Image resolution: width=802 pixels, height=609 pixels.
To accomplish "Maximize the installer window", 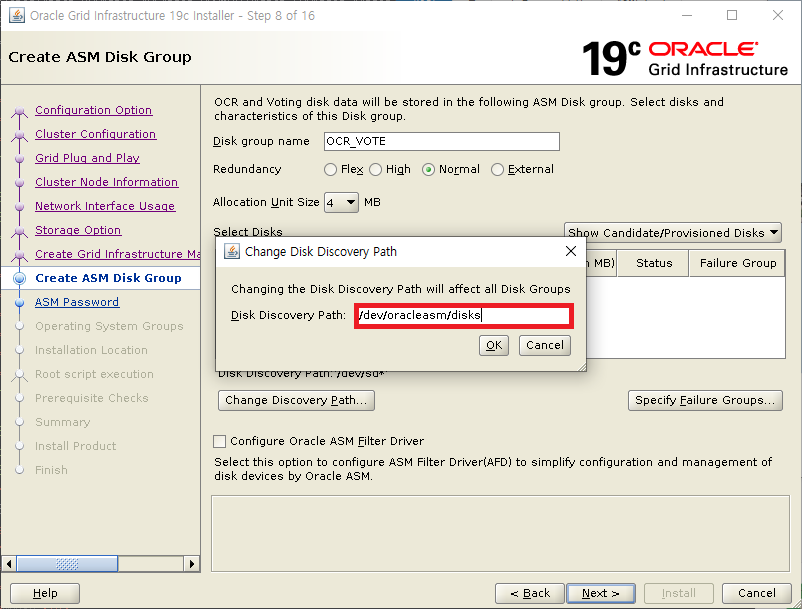I will (732, 15).
